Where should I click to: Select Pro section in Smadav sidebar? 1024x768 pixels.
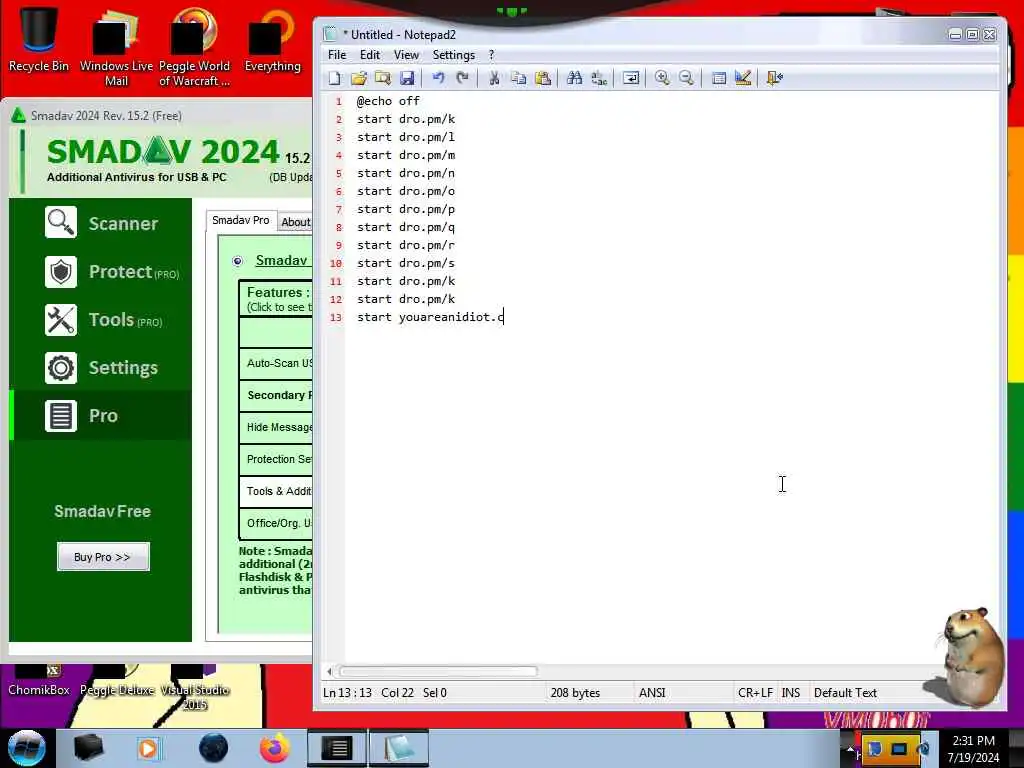point(101,415)
